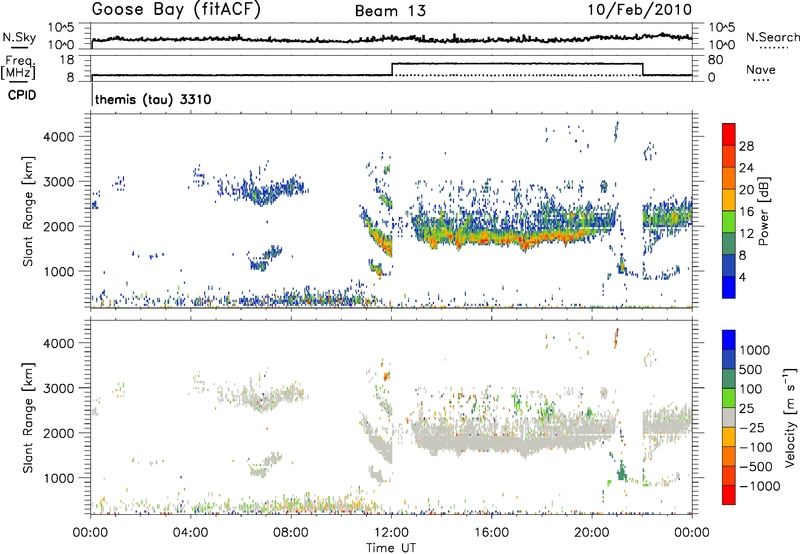Click the "18" frequency tick label
This screenshot has width=800, height=554.
pos(65,60)
